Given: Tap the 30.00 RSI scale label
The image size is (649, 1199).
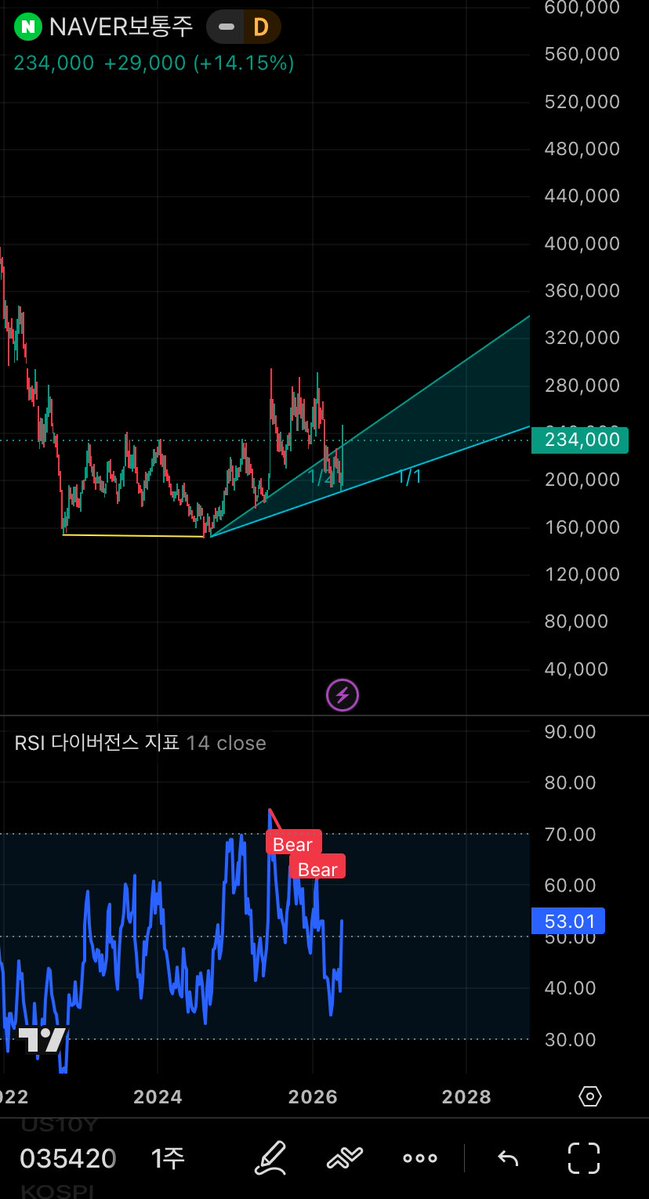Looking at the screenshot, I should pyautogui.click(x=568, y=1039).
